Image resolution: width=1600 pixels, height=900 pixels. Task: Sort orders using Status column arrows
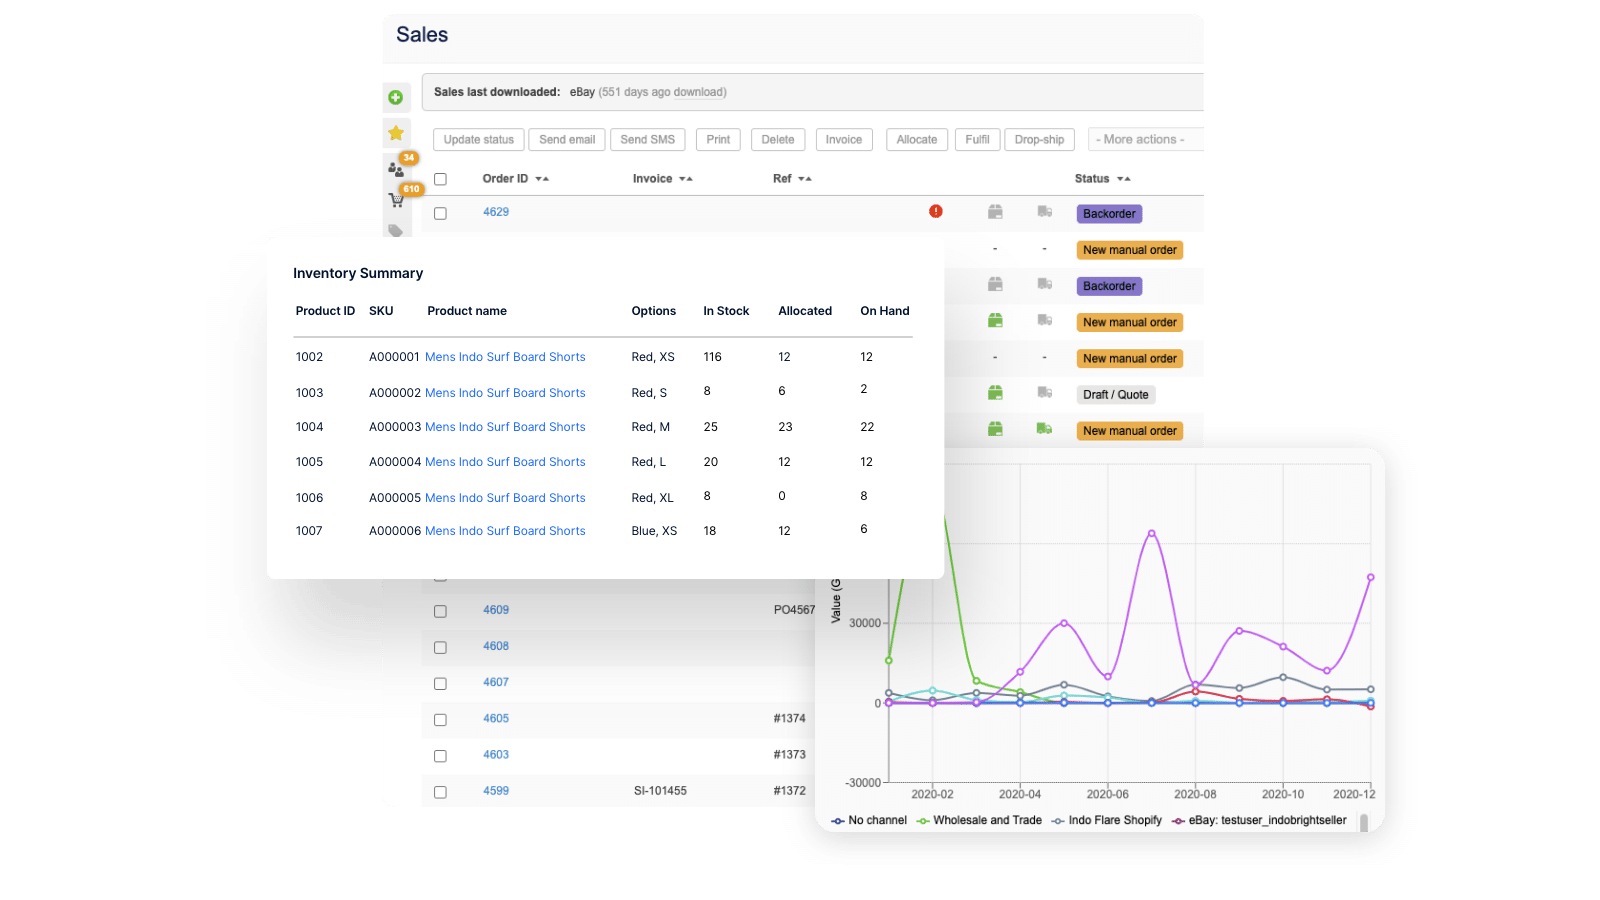coord(1124,179)
